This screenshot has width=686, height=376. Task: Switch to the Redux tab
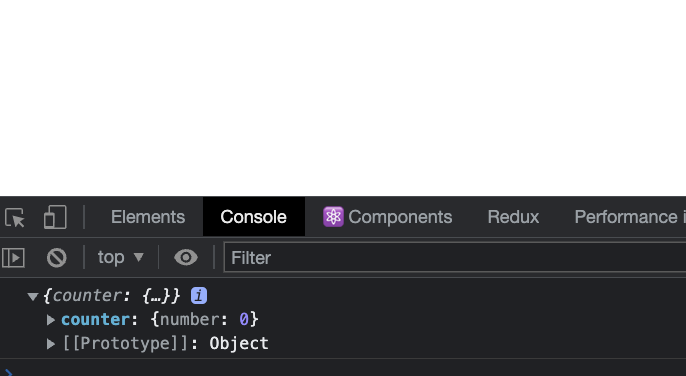(513, 217)
